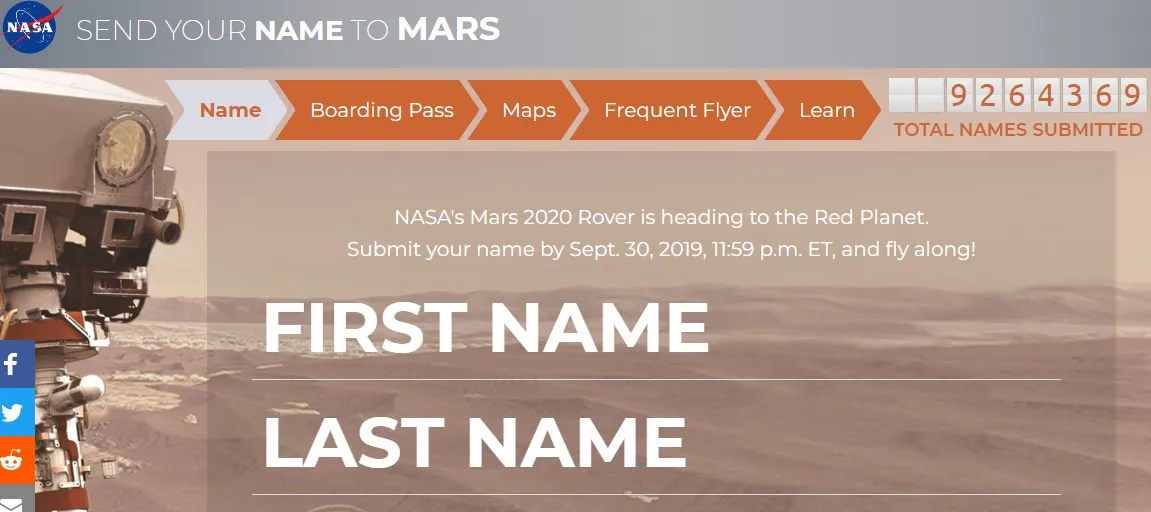
Task: Open the email share envelope icon
Action: coord(16,499)
